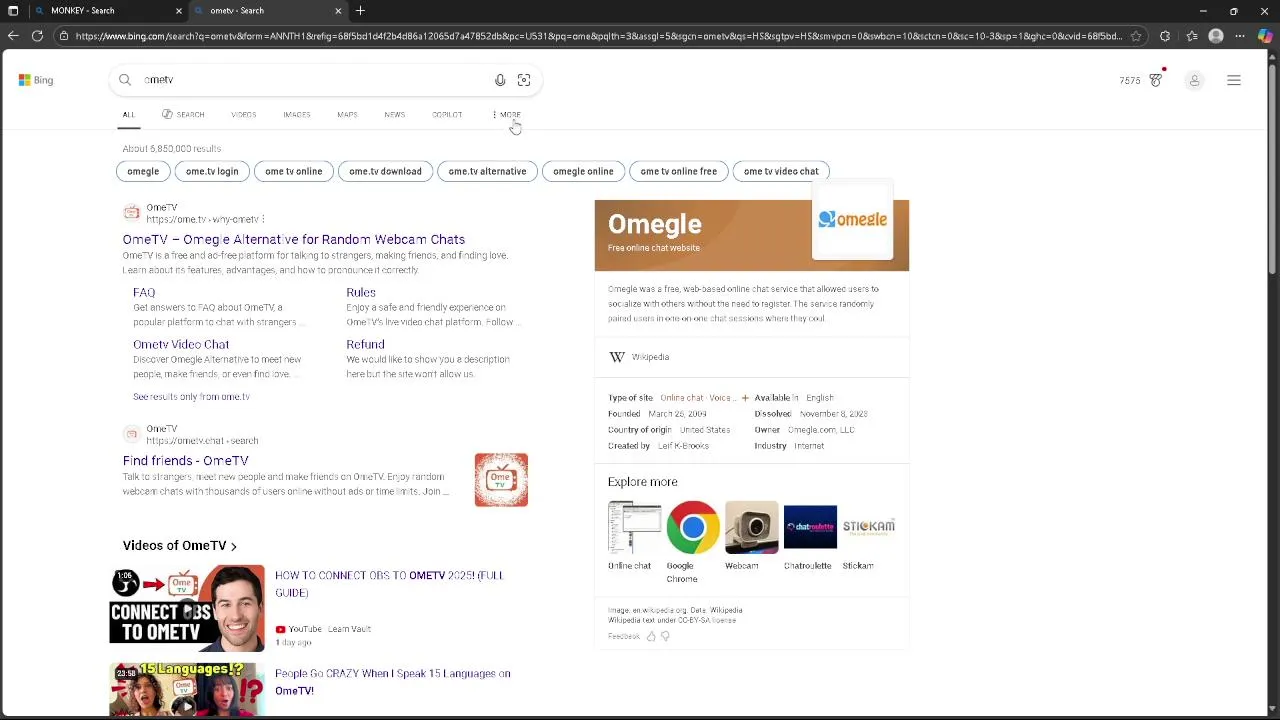
Task: Switch to the IMAGES tab
Action: 297,115
